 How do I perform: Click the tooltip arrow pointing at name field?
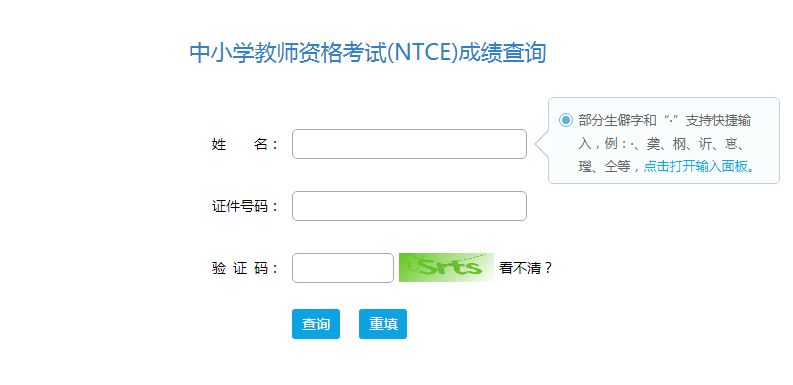[x=542, y=144]
